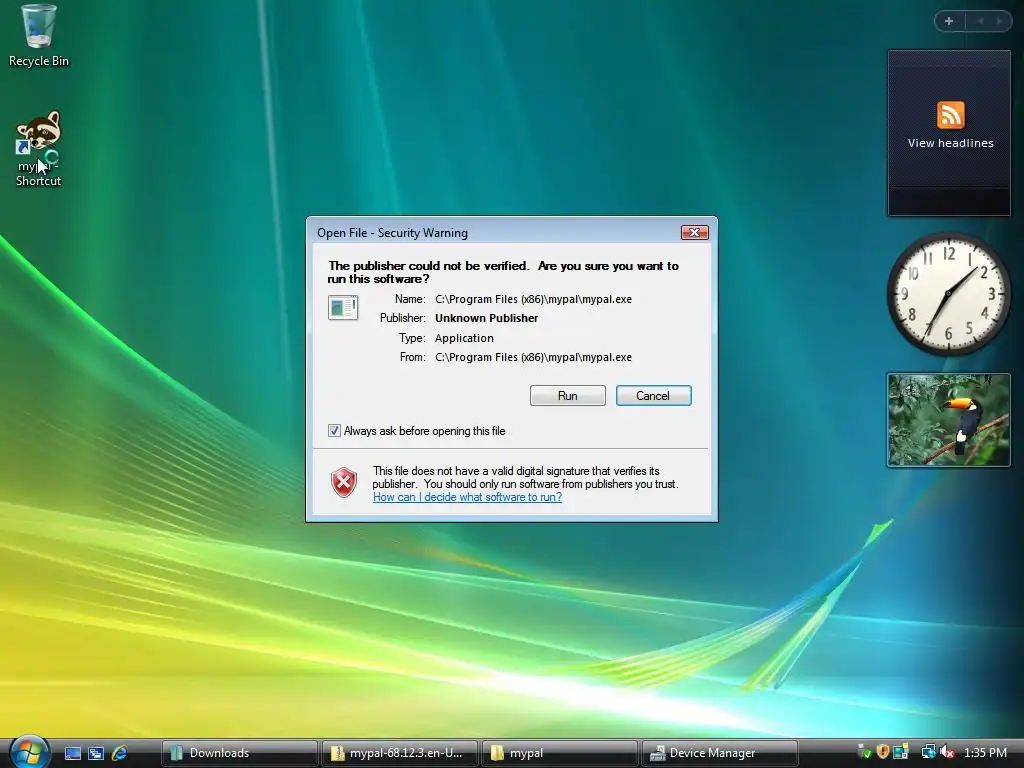
Task: Click the Windows Security shield tray icon
Action: 882,752
